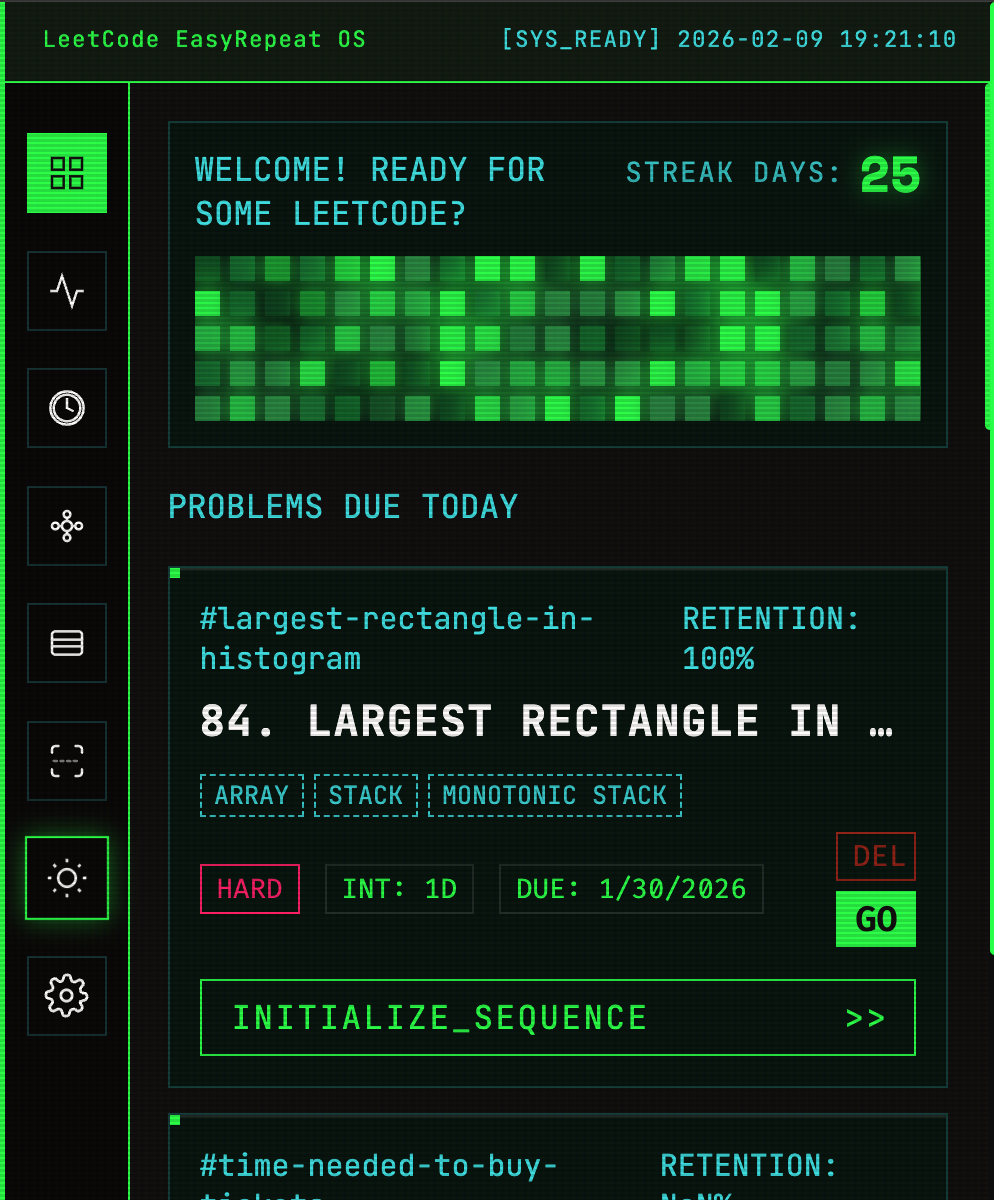Viewport: 994px width, 1200px height.
Task: Open the graph nodes icon in sidebar
Action: (x=67, y=526)
